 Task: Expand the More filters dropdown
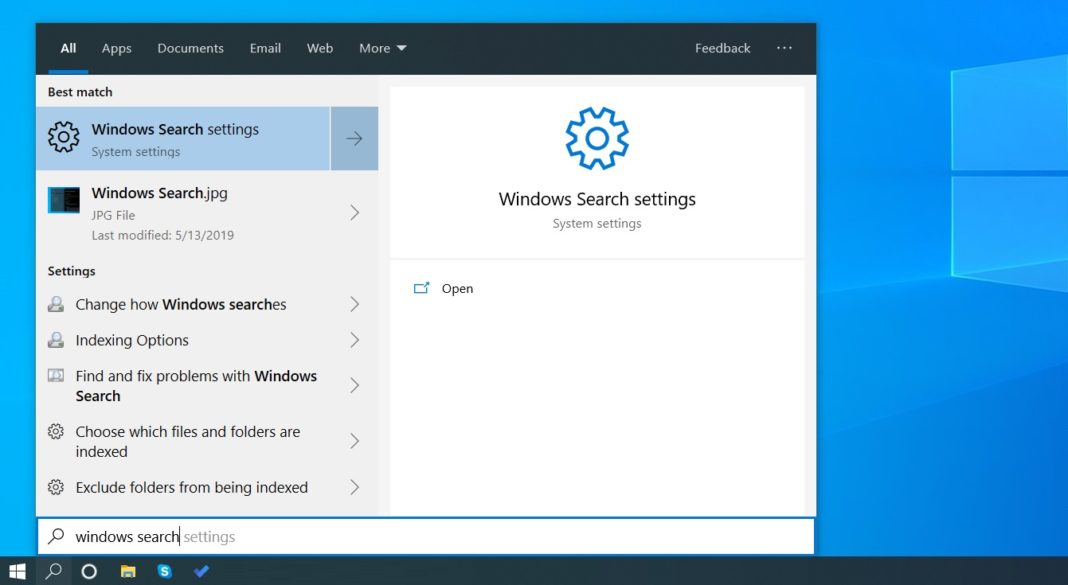click(x=382, y=48)
